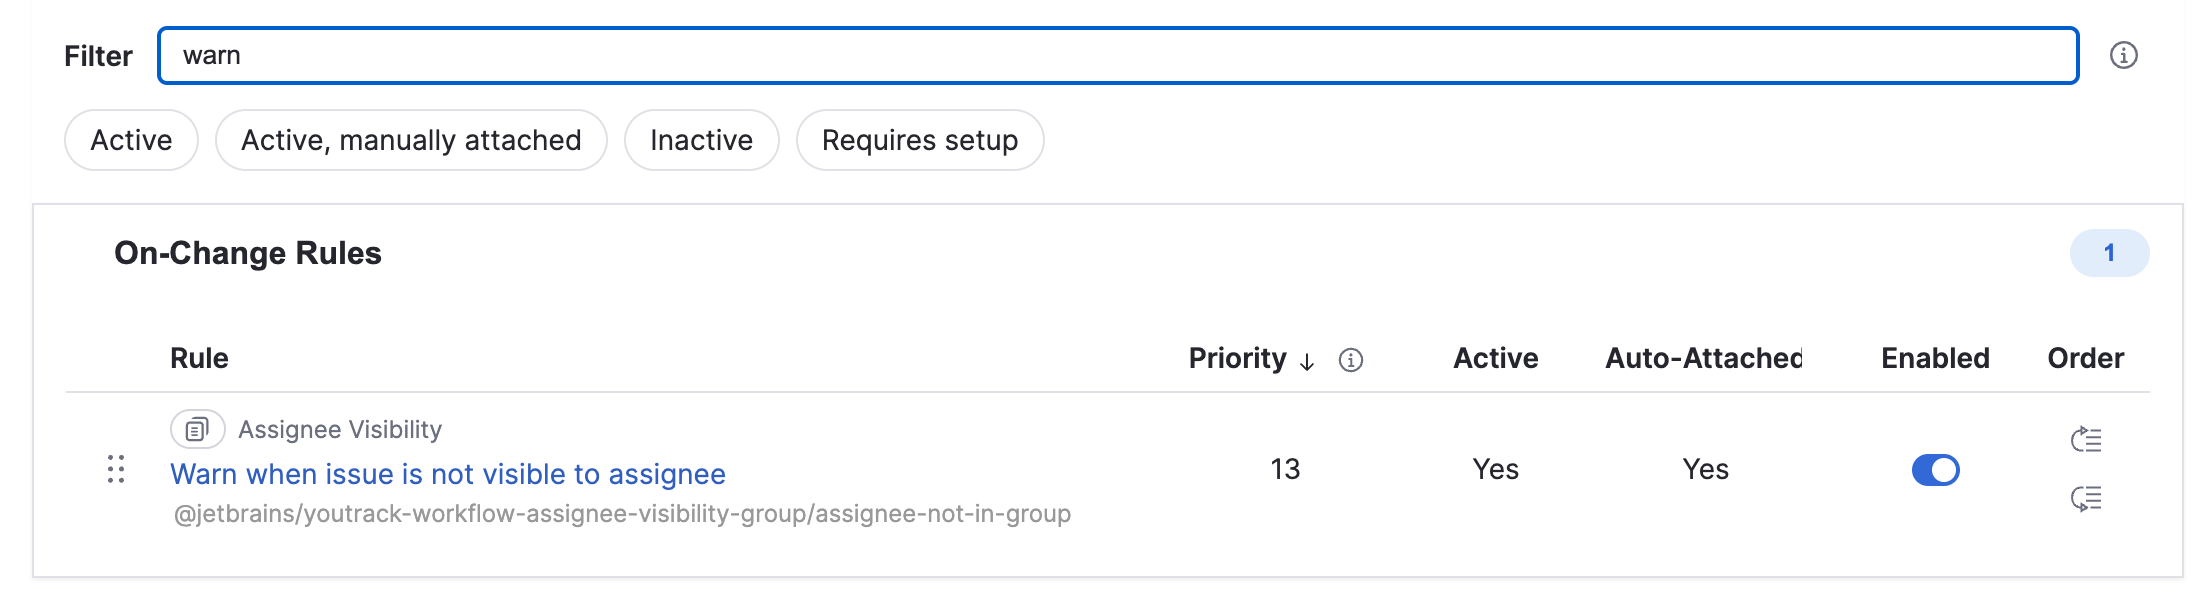Screen dimensions: 2210x596
Task: Click the Priority sort arrow
Action: pos(1307,361)
